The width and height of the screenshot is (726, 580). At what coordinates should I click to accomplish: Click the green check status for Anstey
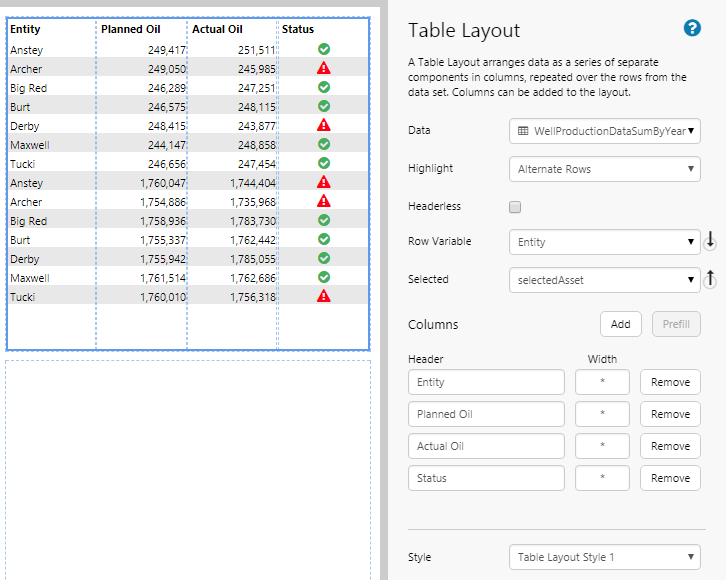(324, 49)
